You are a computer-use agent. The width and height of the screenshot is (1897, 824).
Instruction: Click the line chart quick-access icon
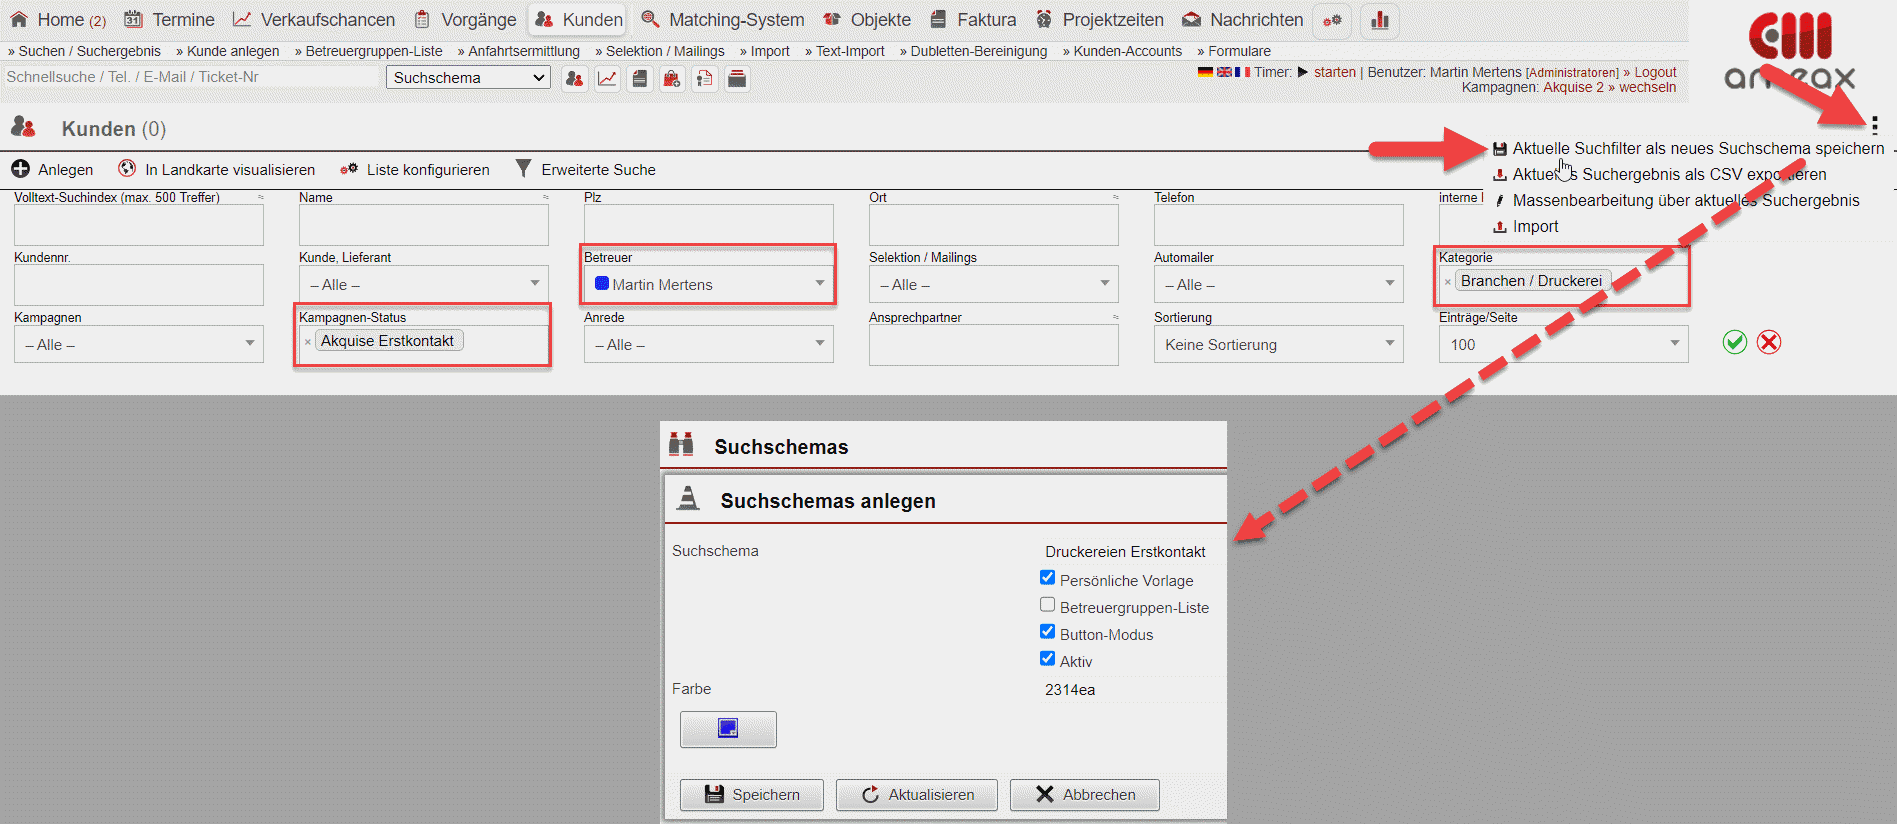point(607,79)
